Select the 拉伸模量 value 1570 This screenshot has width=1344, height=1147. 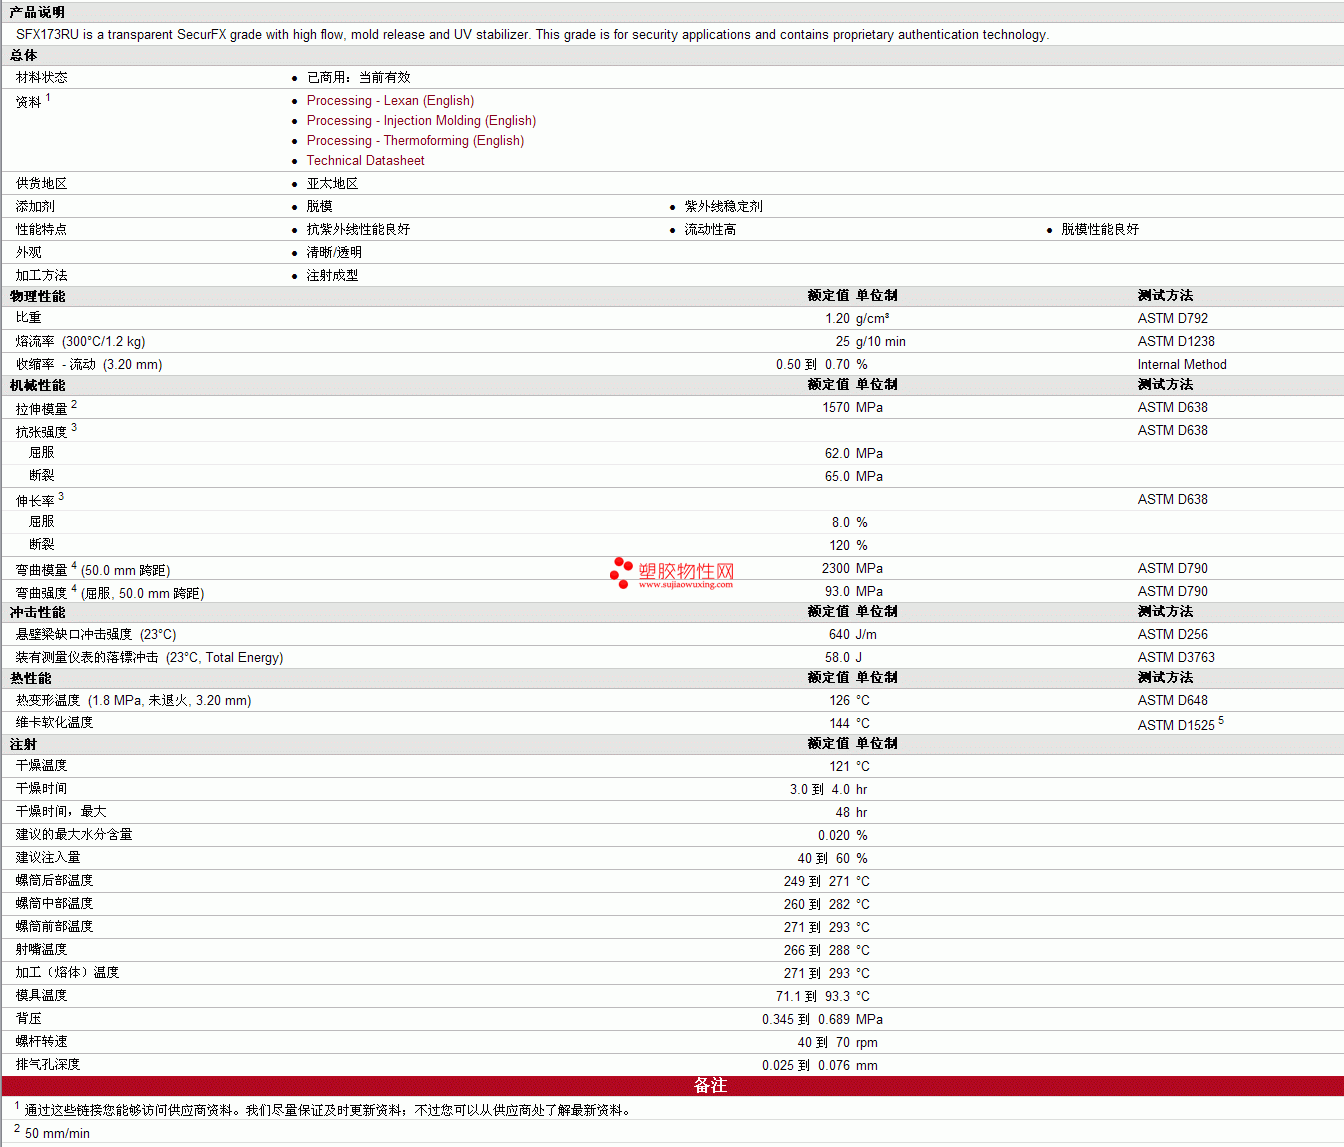tap(836, 408)
